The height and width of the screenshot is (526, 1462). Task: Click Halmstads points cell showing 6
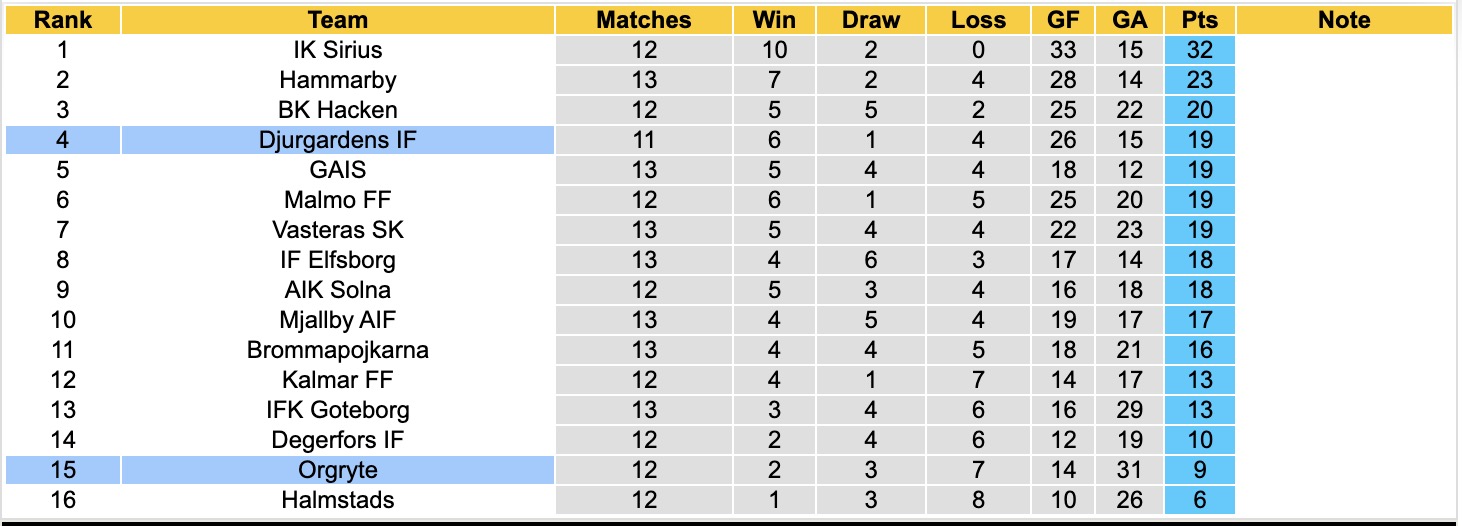tap(1199, 500)
